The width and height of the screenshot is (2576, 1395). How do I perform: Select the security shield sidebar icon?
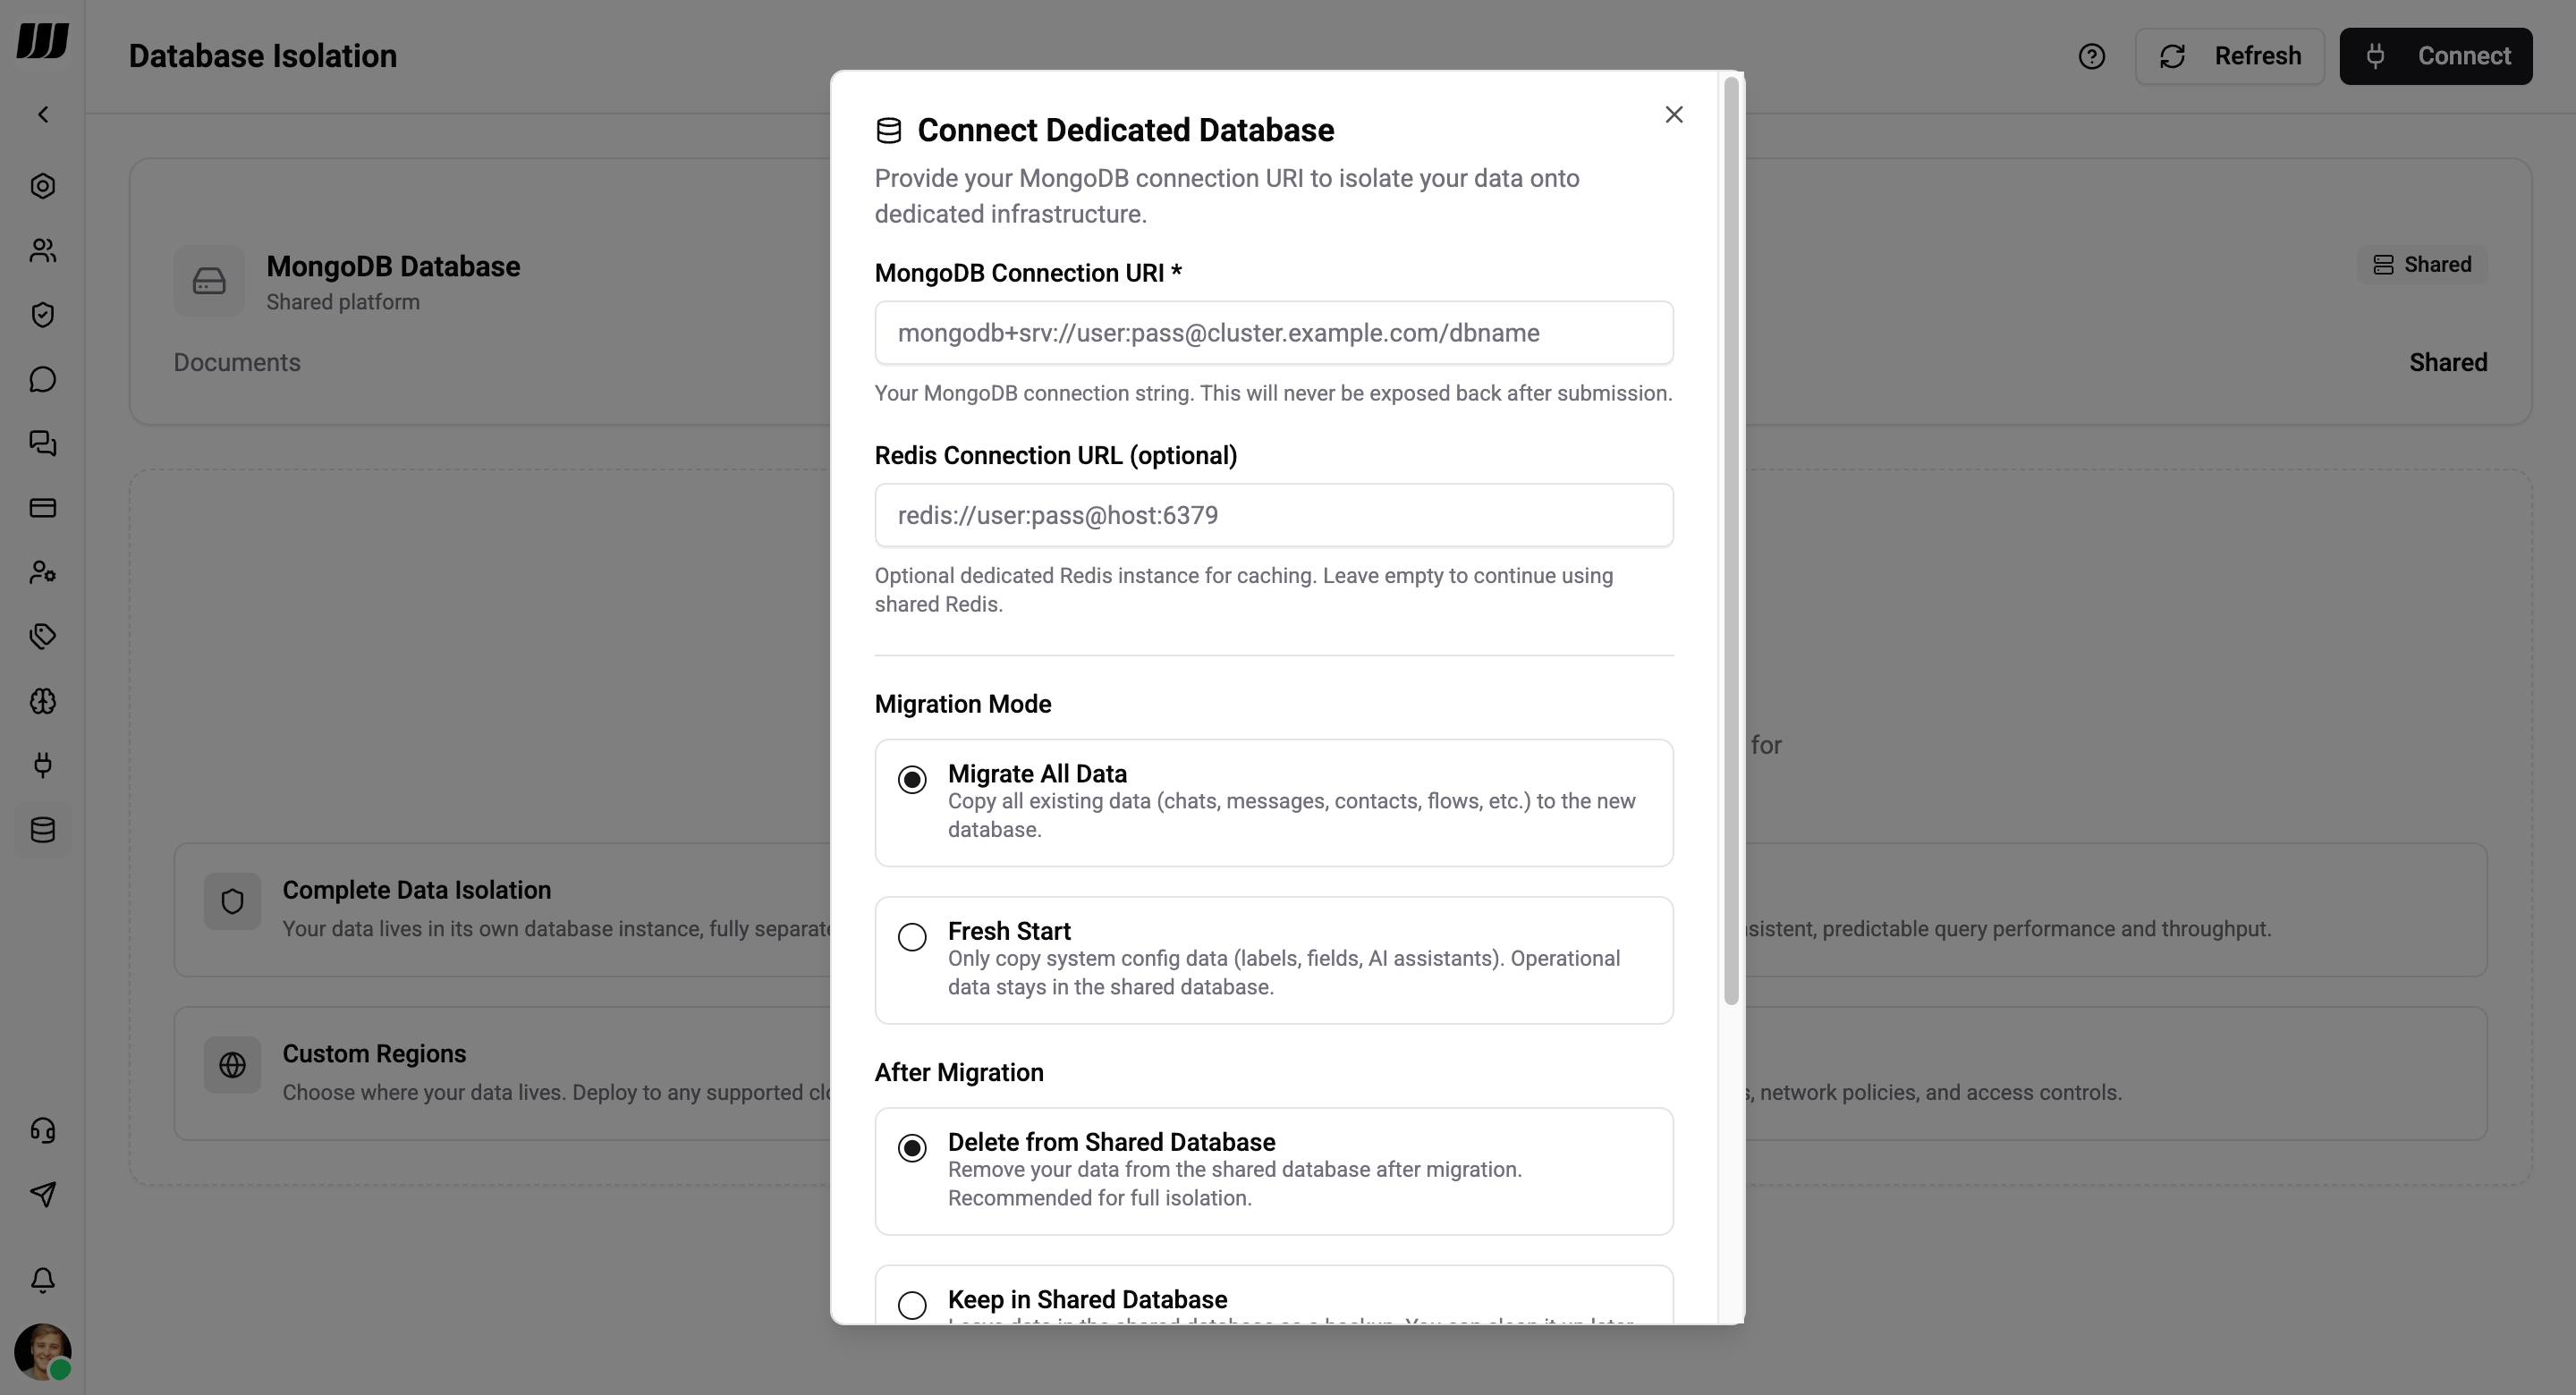coord(43,315)
